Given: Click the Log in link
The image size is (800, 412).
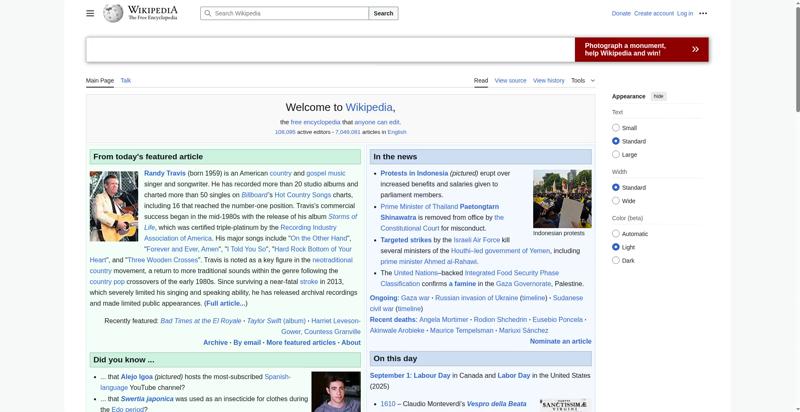Looking at the screenshot, I should coord(685,13).
